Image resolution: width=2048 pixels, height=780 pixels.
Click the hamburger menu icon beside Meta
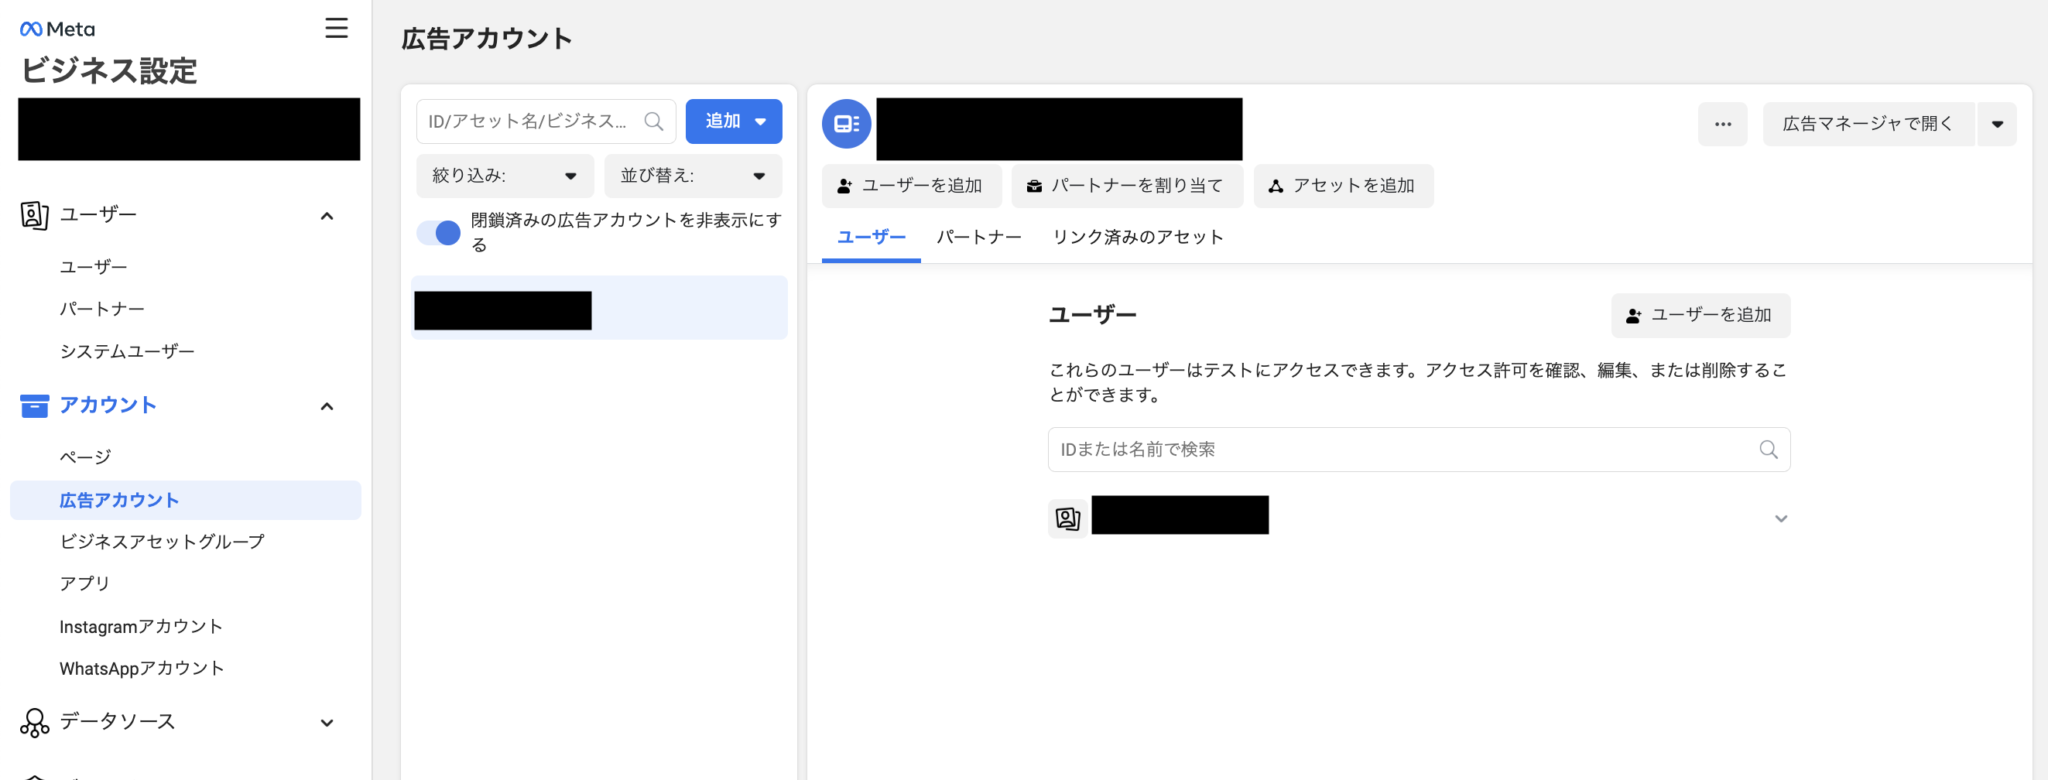[x=336, y=28]
